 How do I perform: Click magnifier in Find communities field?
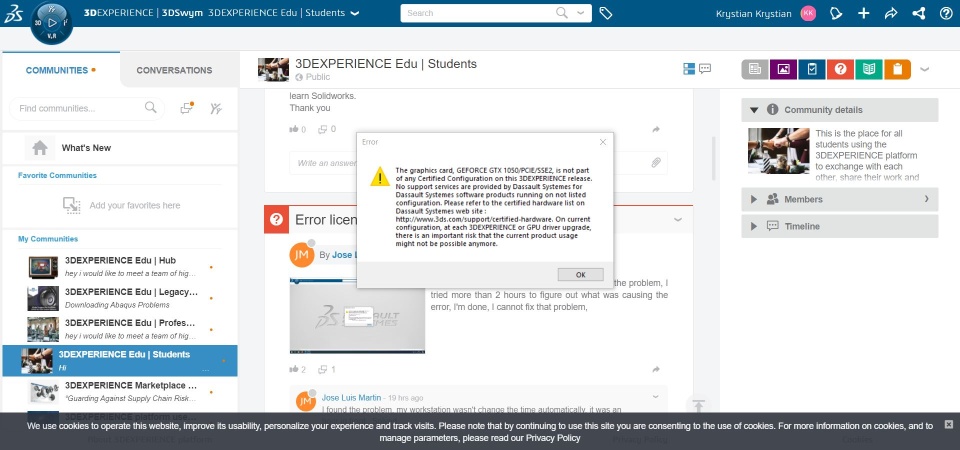150,108
